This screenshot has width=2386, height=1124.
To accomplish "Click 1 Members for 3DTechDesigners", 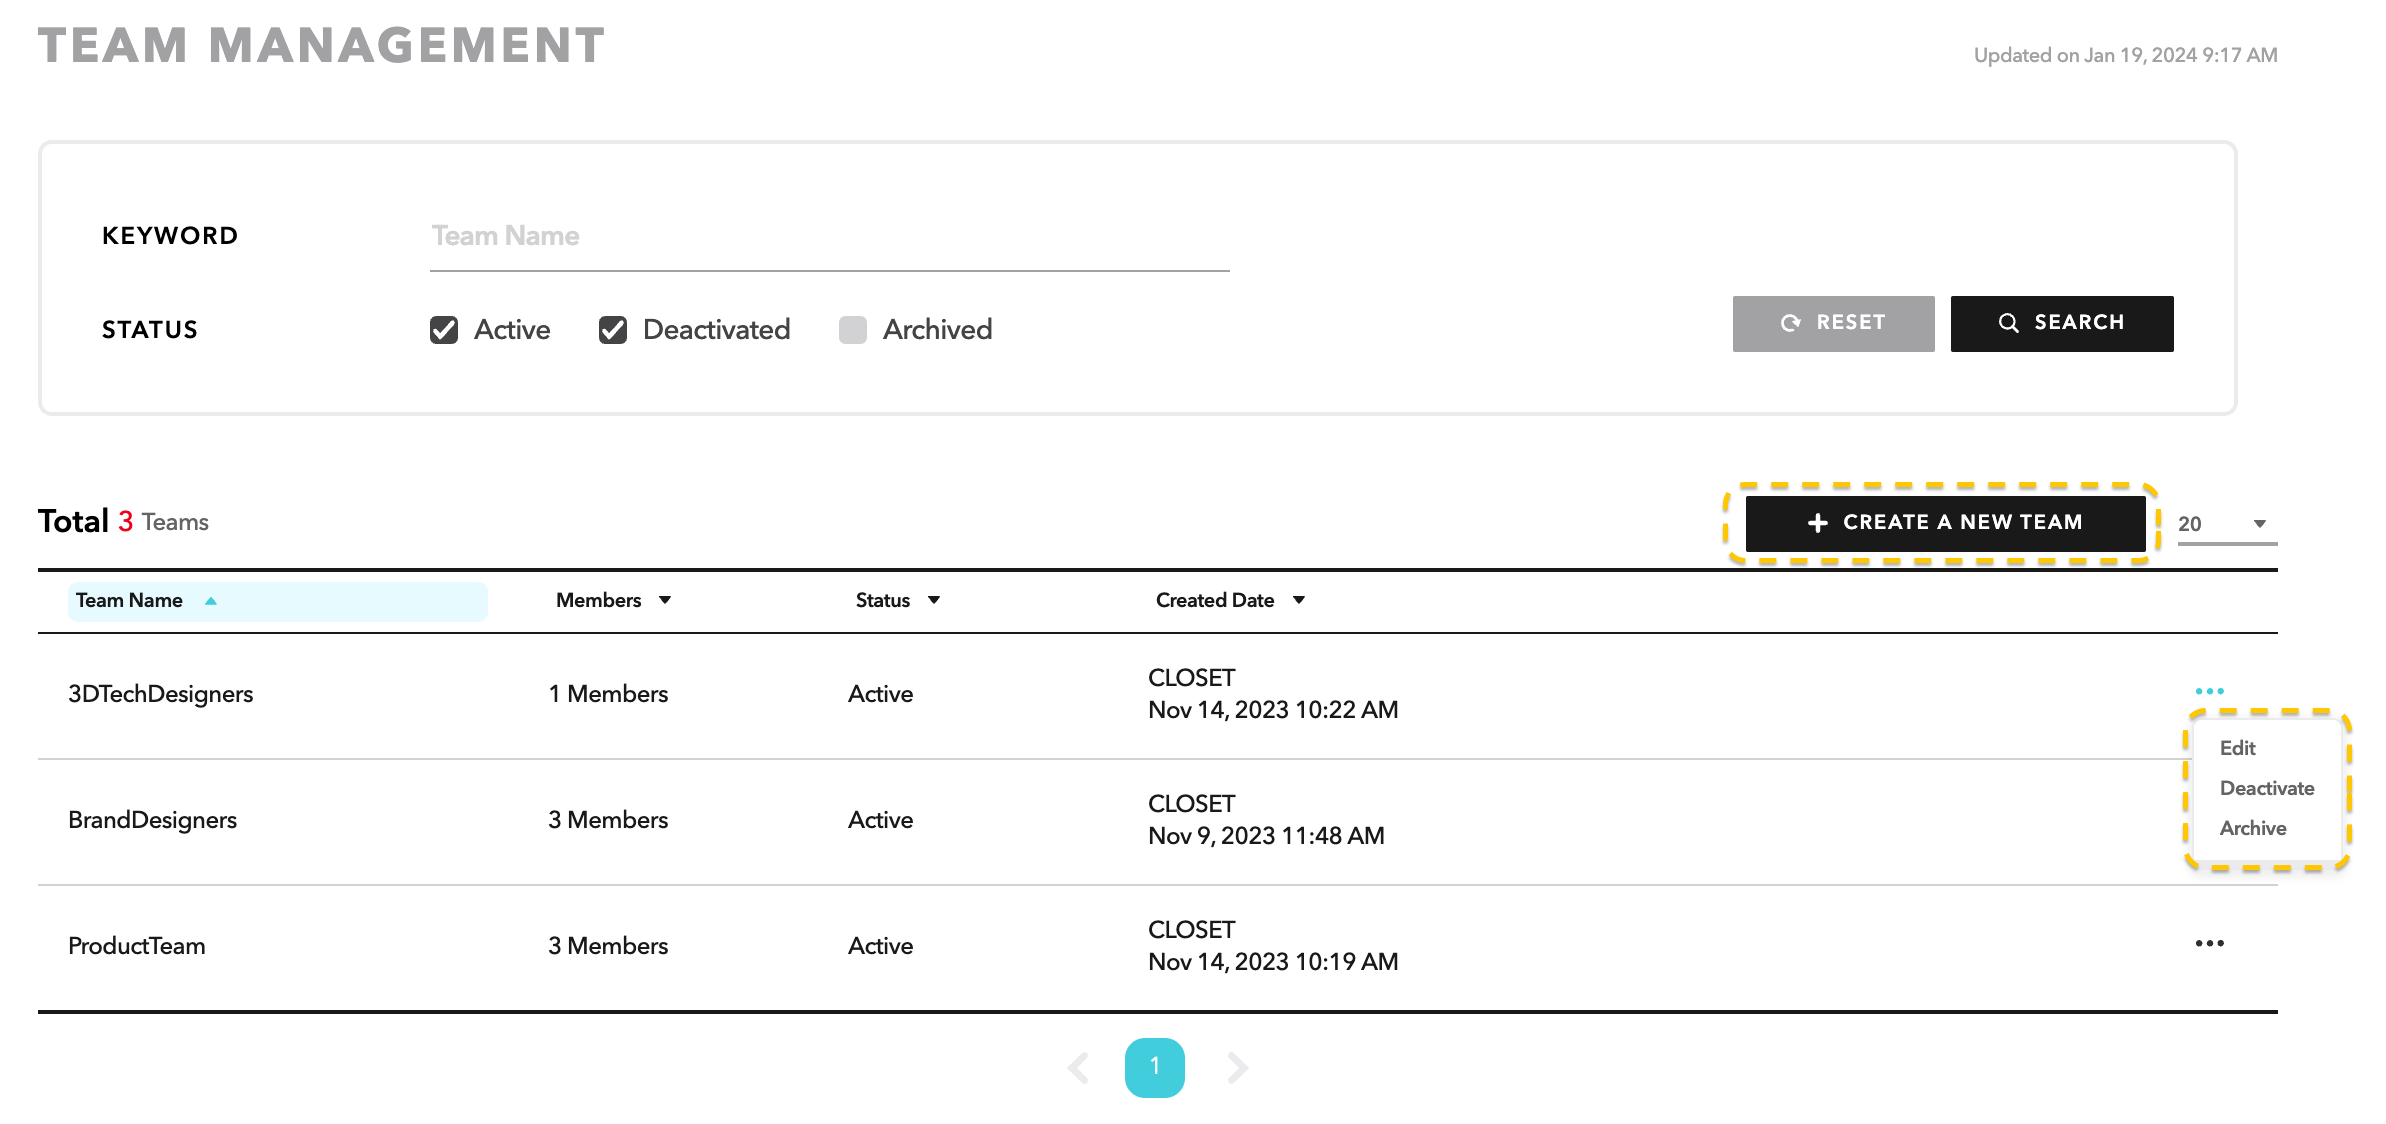I will pos(608,694).
